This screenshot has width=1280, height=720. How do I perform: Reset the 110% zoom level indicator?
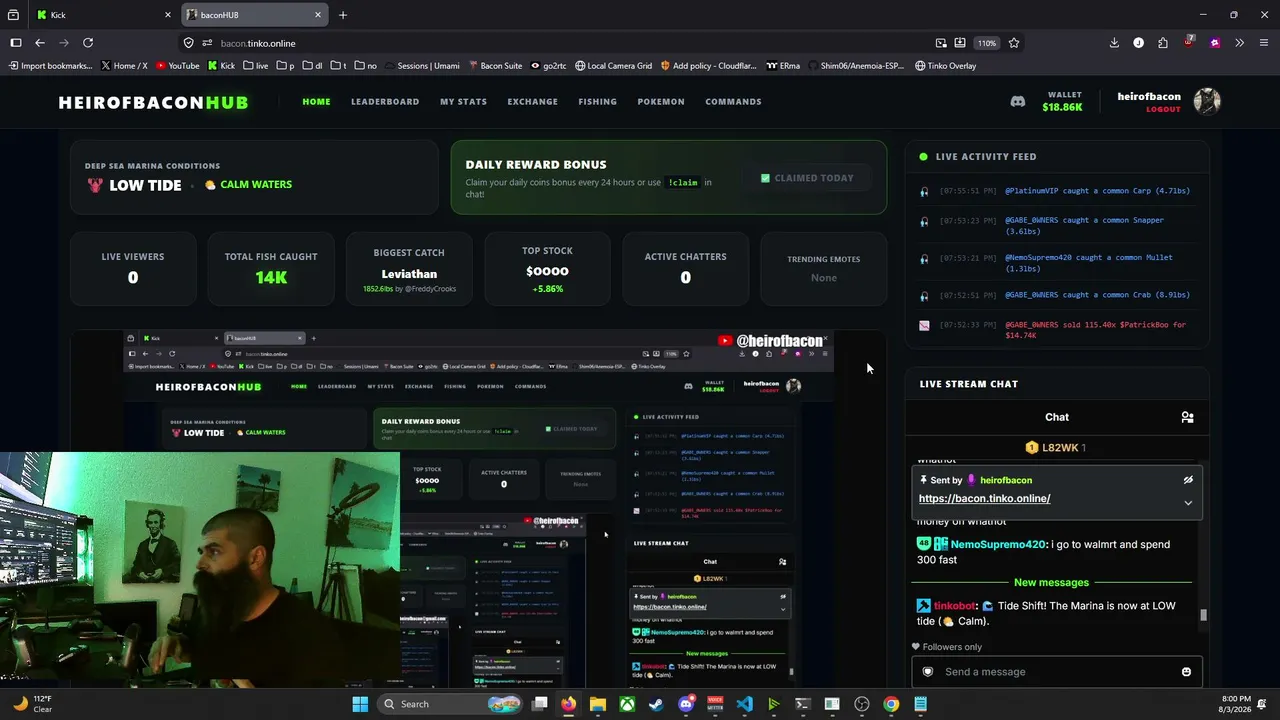pyautogui.click(x=987, y=43)
